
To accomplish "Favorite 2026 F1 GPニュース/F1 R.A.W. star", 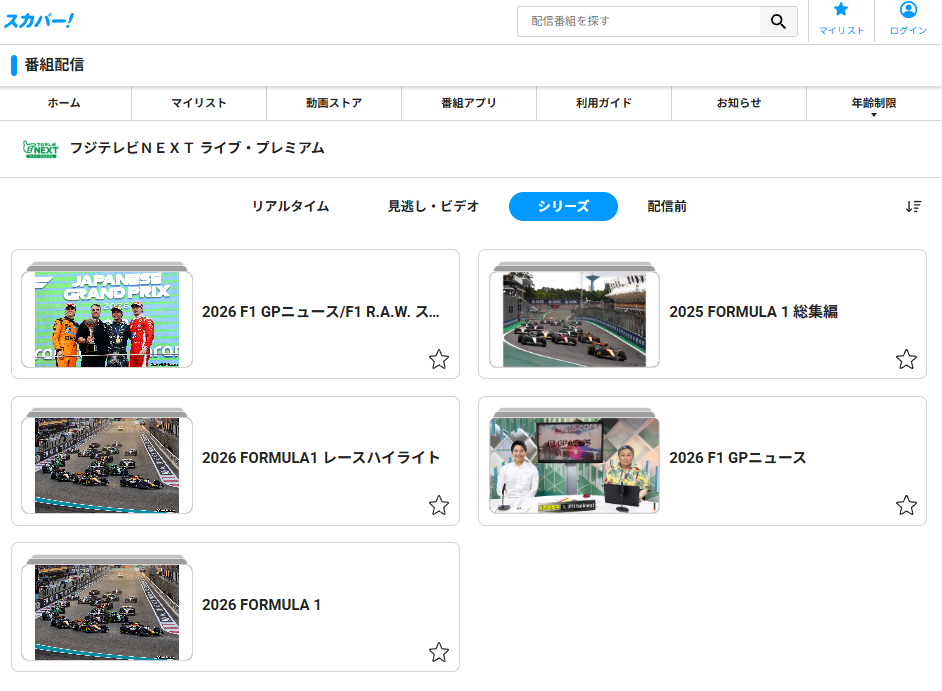I will click(x=439, y=359).
